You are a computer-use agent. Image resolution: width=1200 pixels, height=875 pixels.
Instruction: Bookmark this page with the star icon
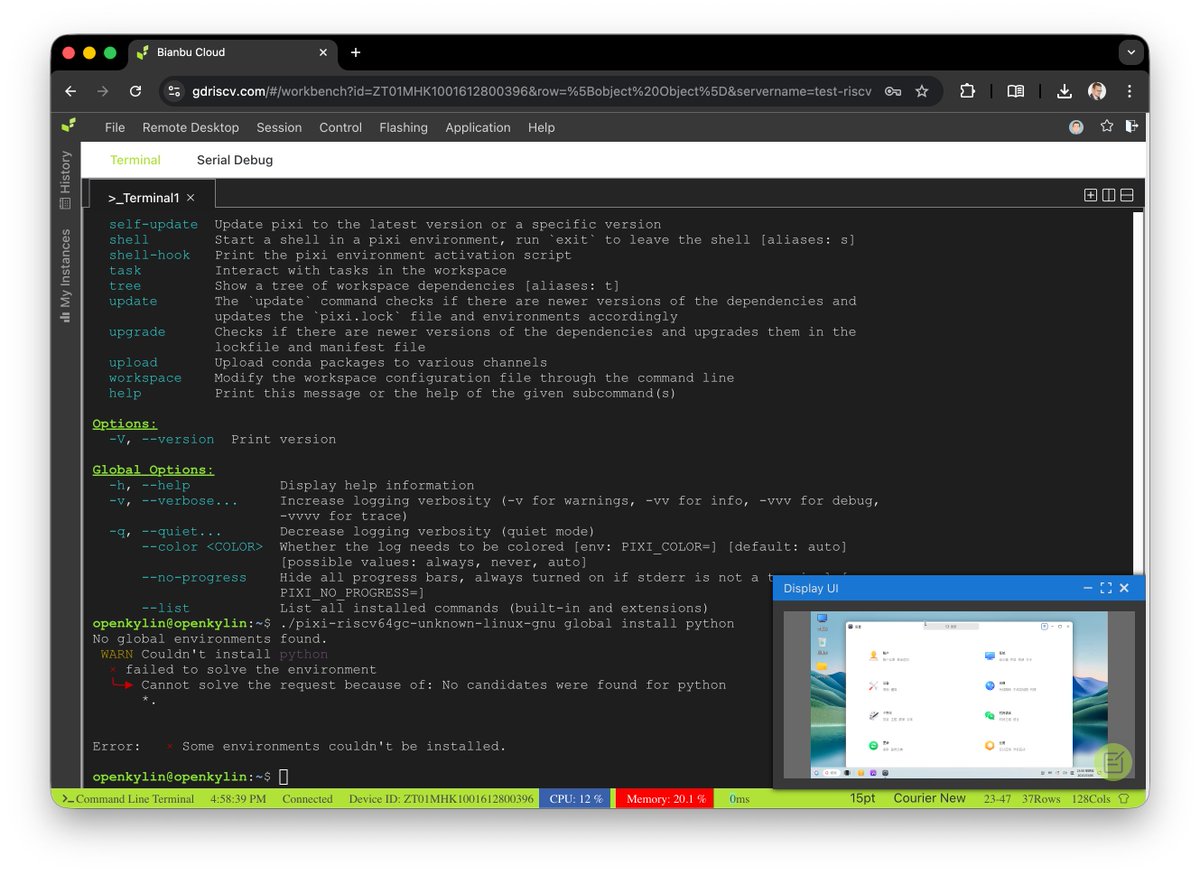point(922,91)
